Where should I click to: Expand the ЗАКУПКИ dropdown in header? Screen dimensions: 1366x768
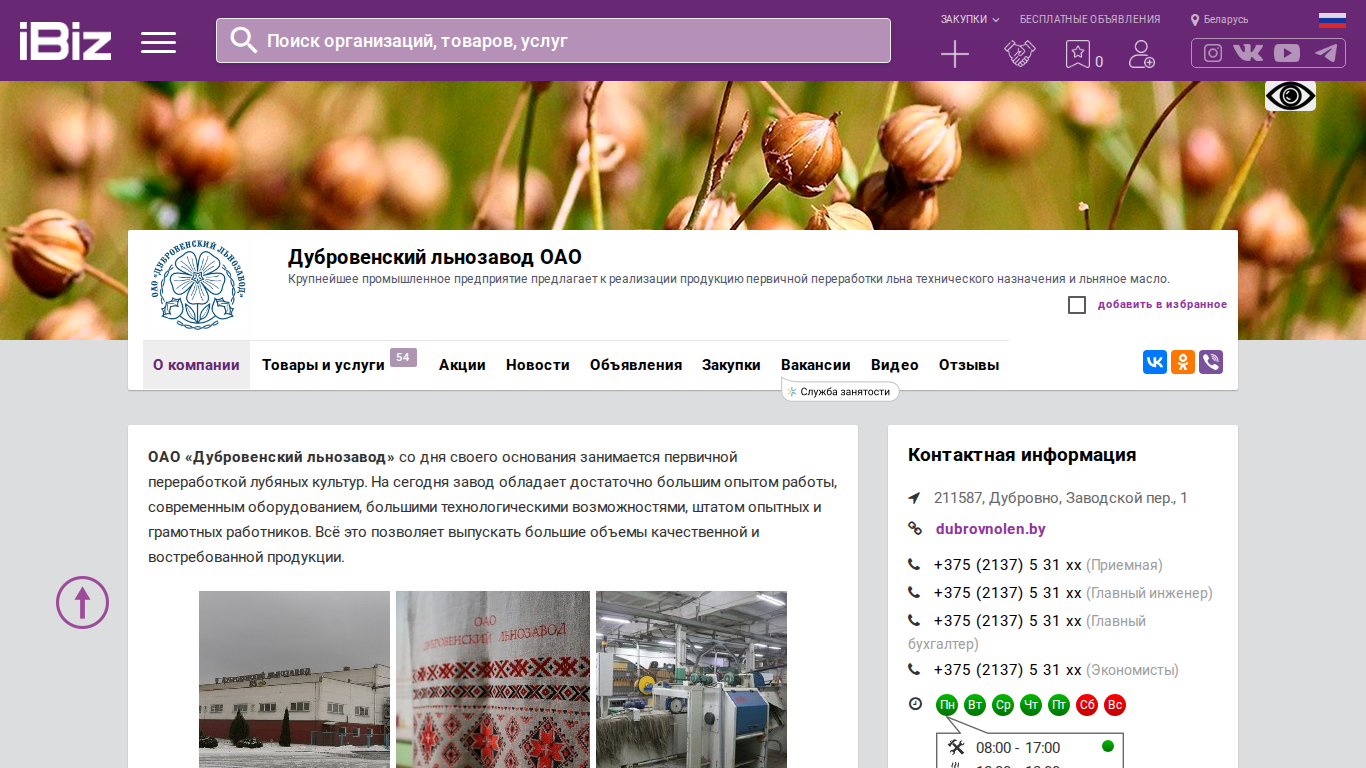(x=970, y=19)
